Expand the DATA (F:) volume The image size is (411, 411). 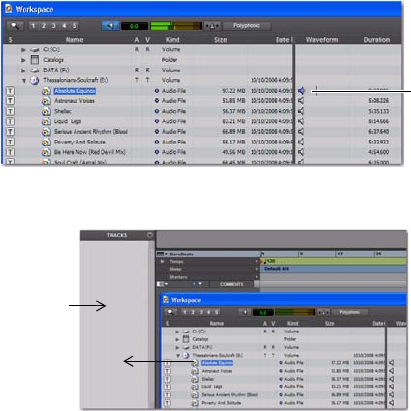tap(23, 70)
